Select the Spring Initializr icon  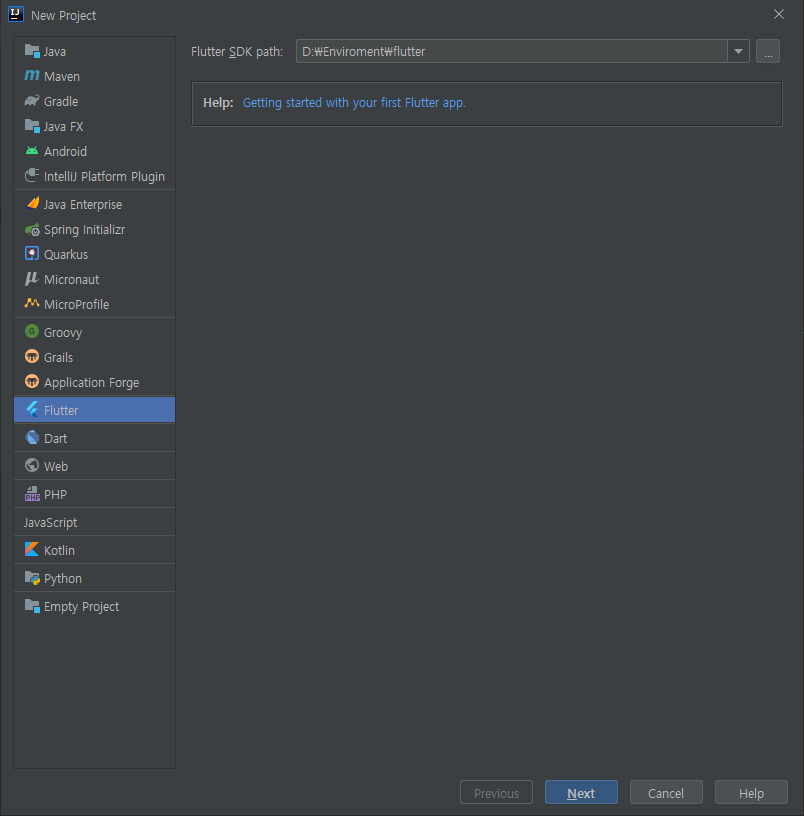click(x=32, y=229)
